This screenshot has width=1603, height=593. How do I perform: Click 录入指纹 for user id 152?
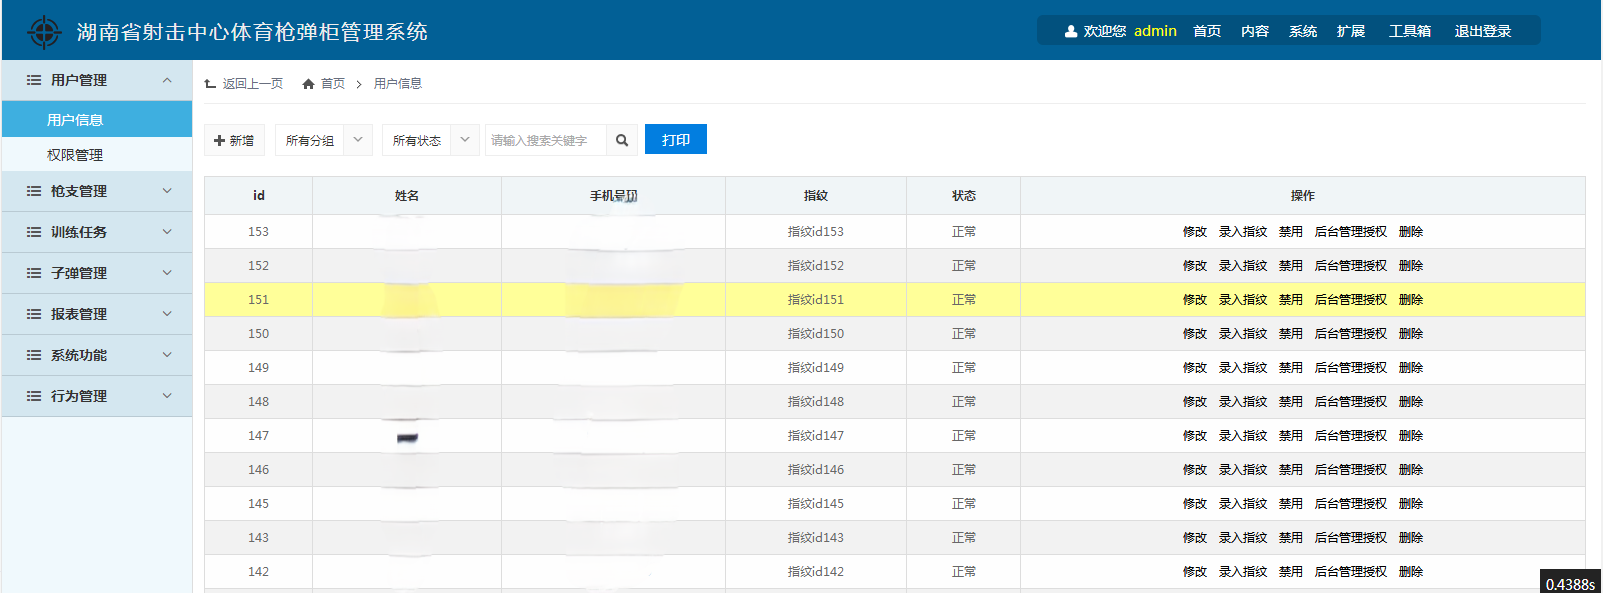pos(1243,265)
